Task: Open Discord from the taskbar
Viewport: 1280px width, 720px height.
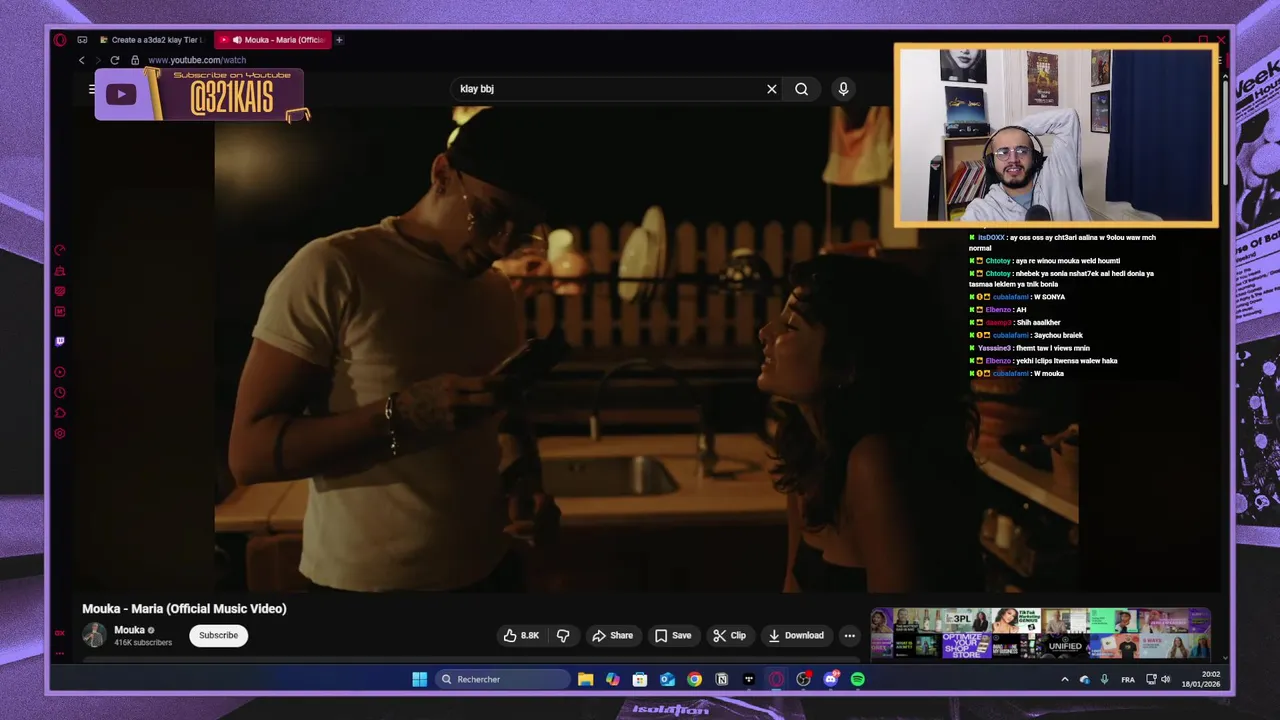Action: (830, 679)
